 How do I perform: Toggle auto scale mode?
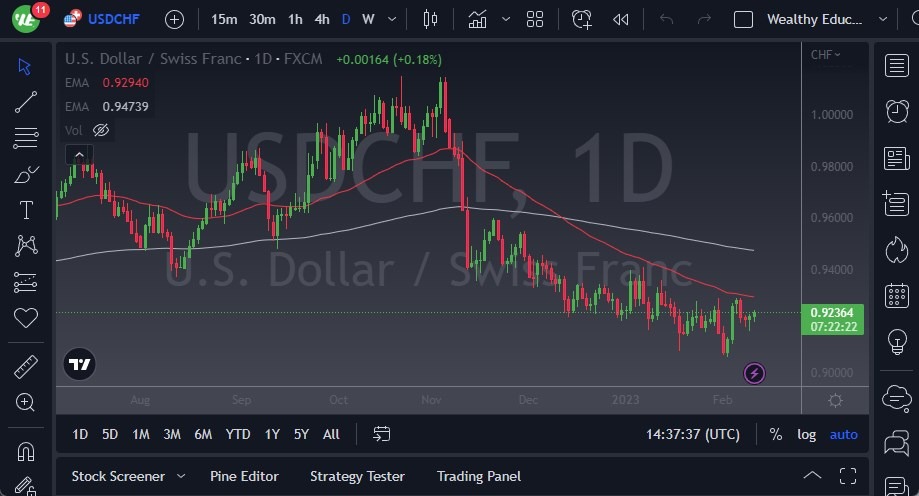point(843,434)
